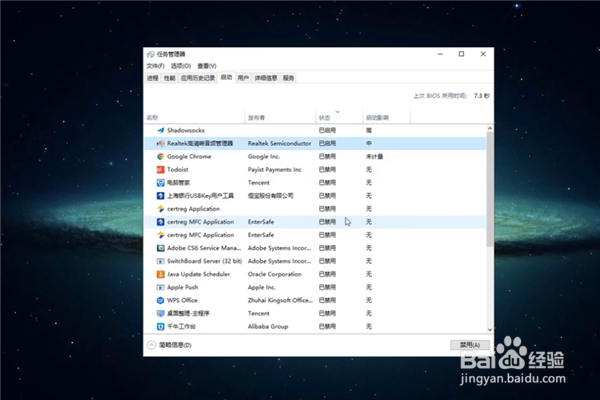Click the 桌面整理-主程序 monitor icon

(x=161, y=313)
